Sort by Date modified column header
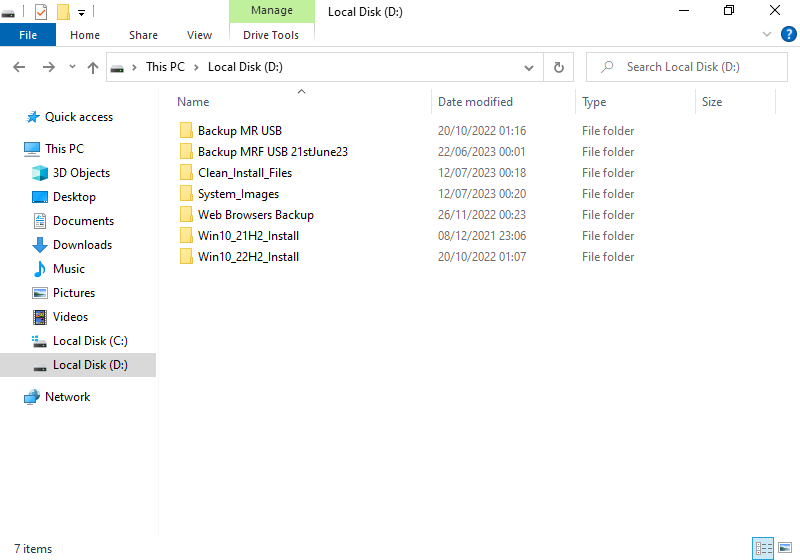The width and height of the screenshot is (800, 560). (x=476, y=102)
